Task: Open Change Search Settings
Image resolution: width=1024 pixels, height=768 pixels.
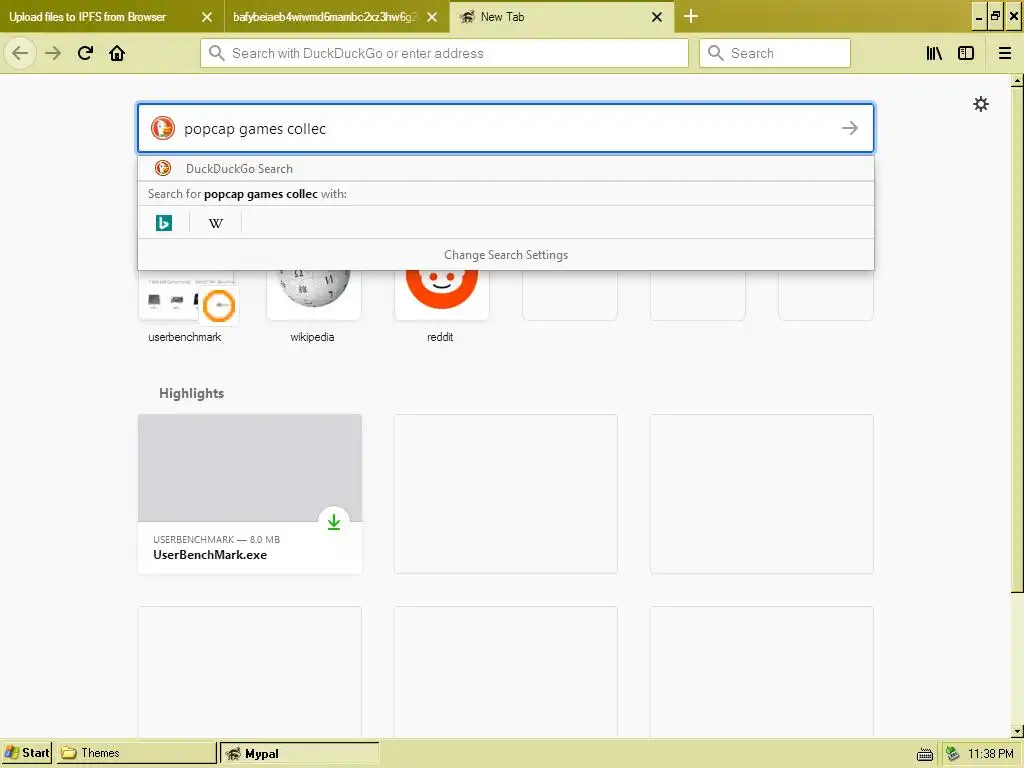Action: (505, 255)
